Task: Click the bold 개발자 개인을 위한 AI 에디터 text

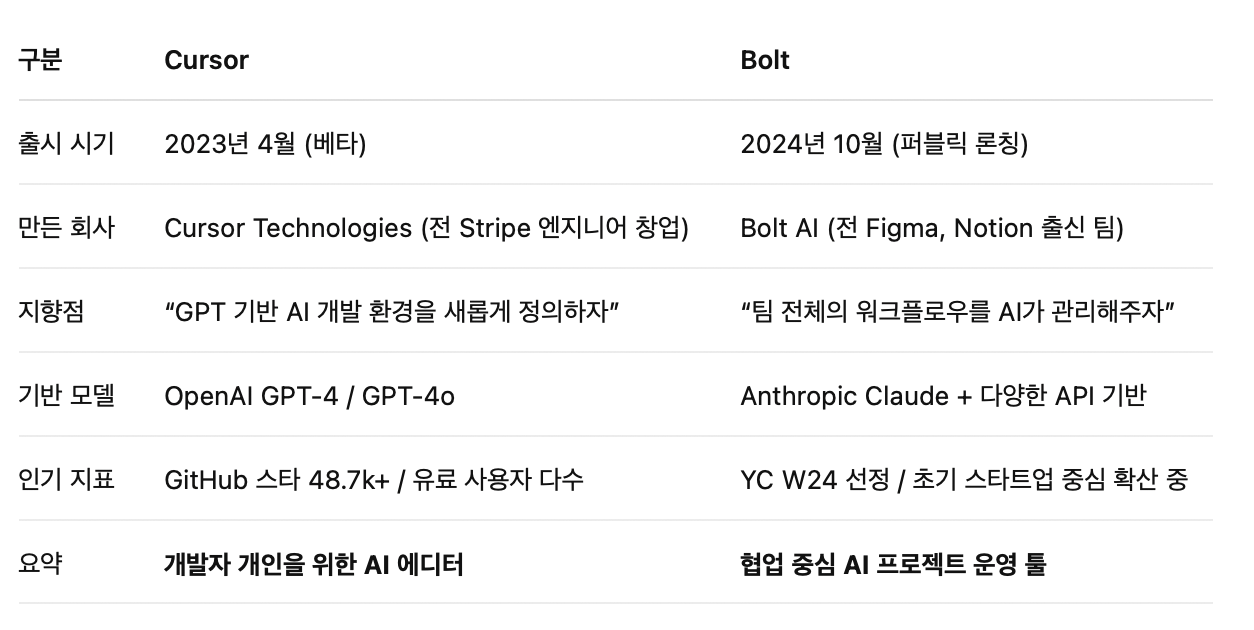Action: [313, 565]
